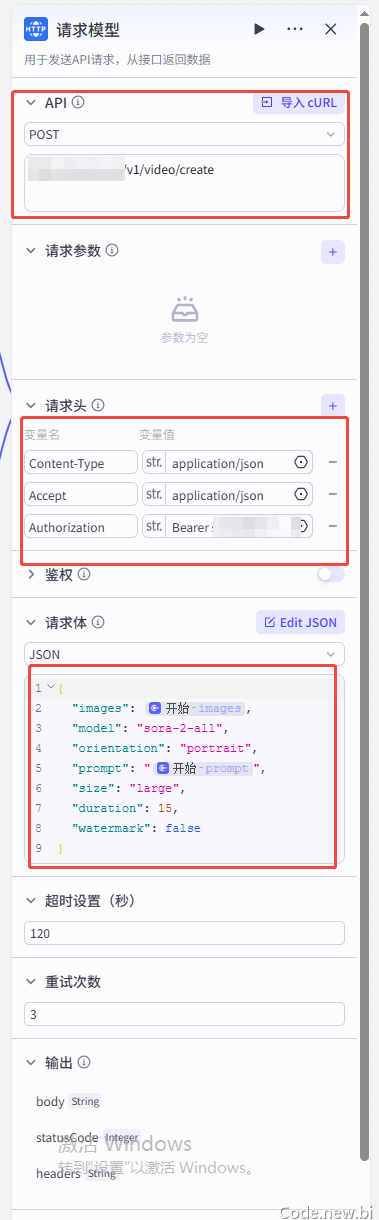
Task: Click the watermark false value
Action: click(x=182, y=828)
